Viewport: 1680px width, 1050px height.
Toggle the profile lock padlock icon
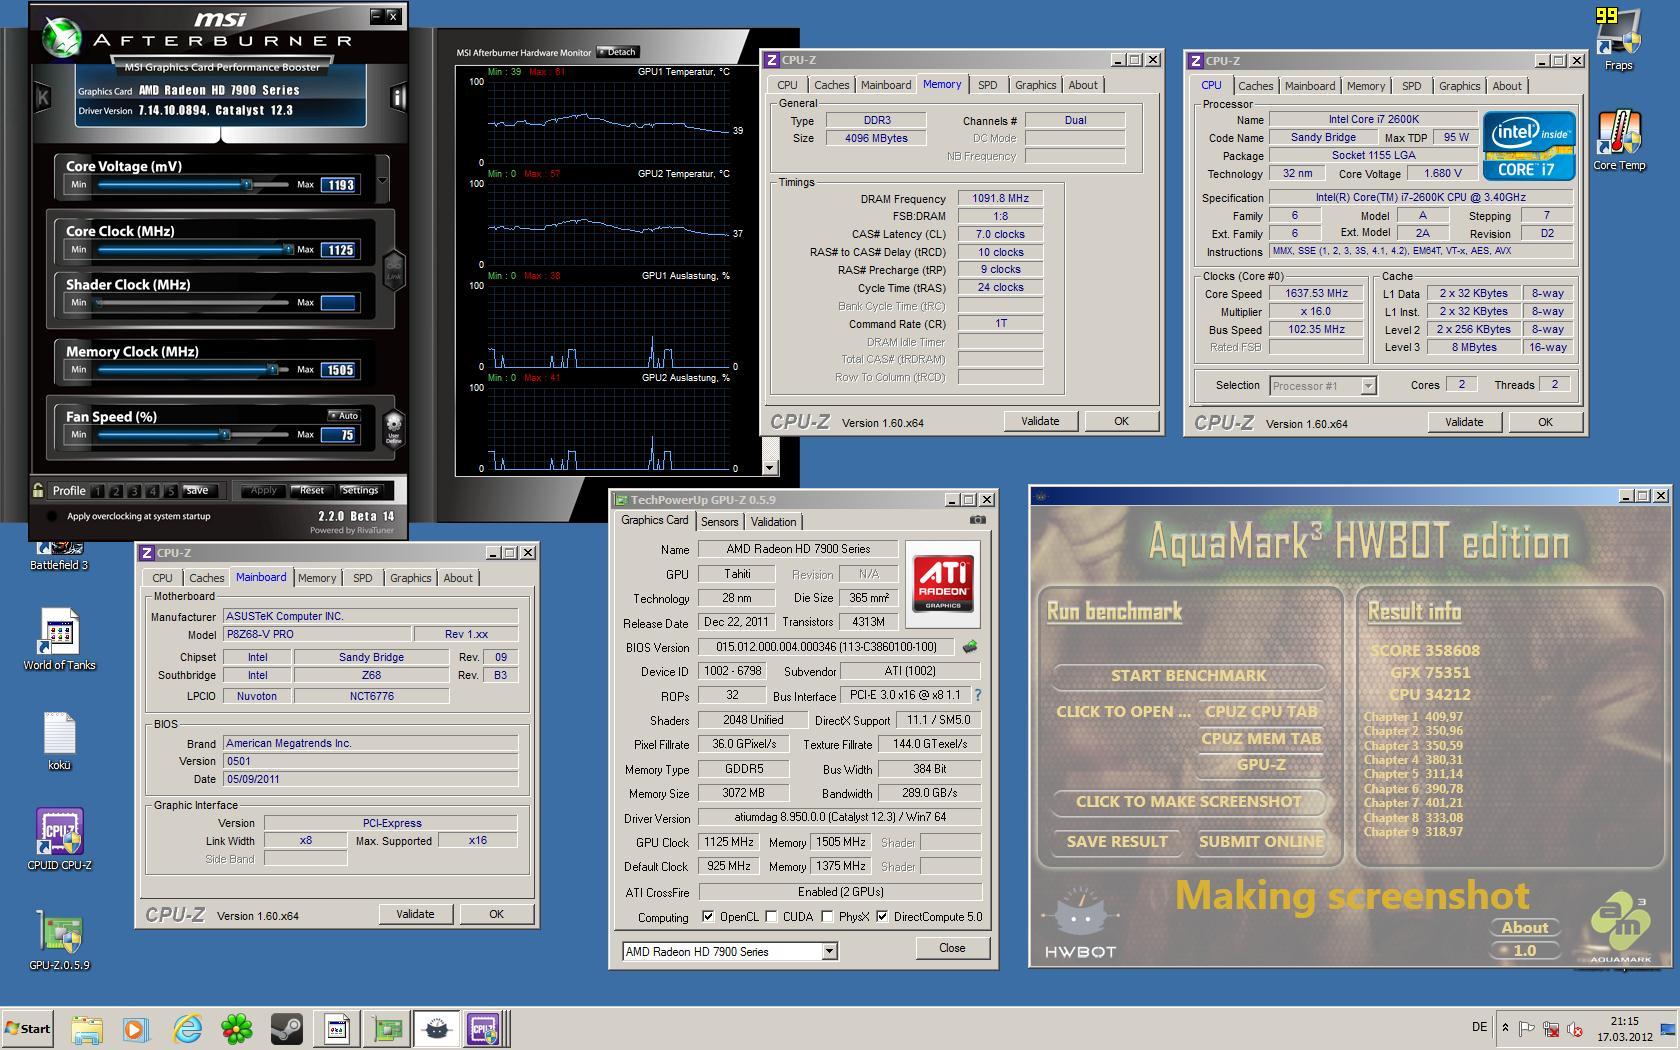coord(38,490)
